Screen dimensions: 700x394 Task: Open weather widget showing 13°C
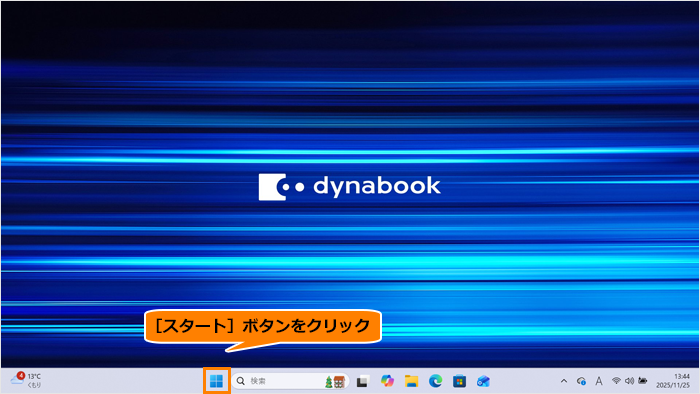26,380
